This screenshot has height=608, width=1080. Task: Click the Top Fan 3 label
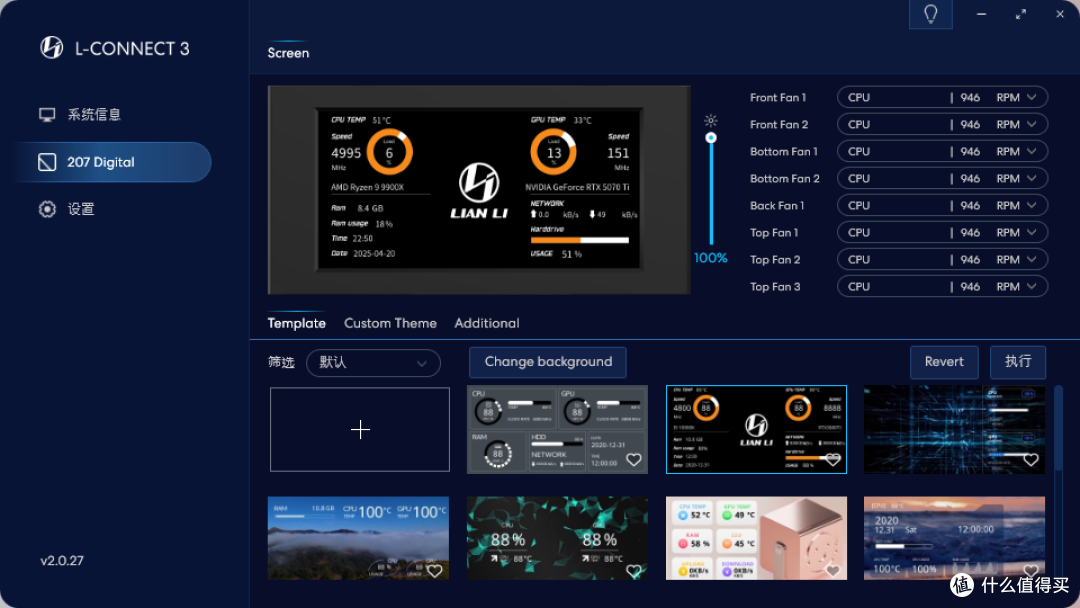coord(775,286)
